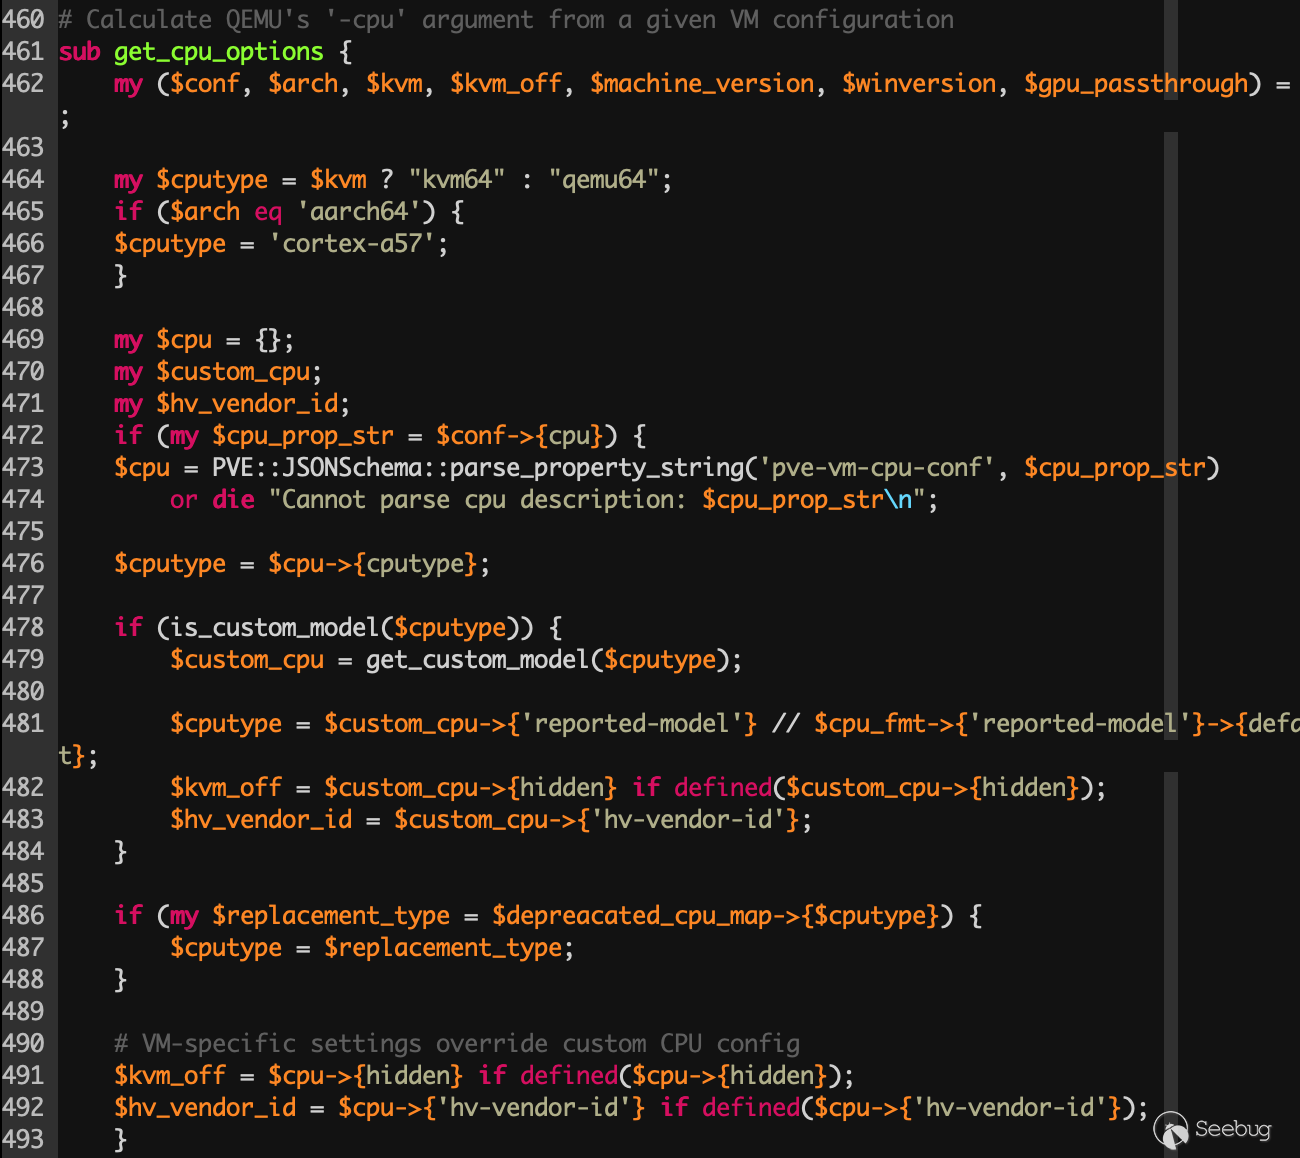Click the die keyword on line 474

234,500
